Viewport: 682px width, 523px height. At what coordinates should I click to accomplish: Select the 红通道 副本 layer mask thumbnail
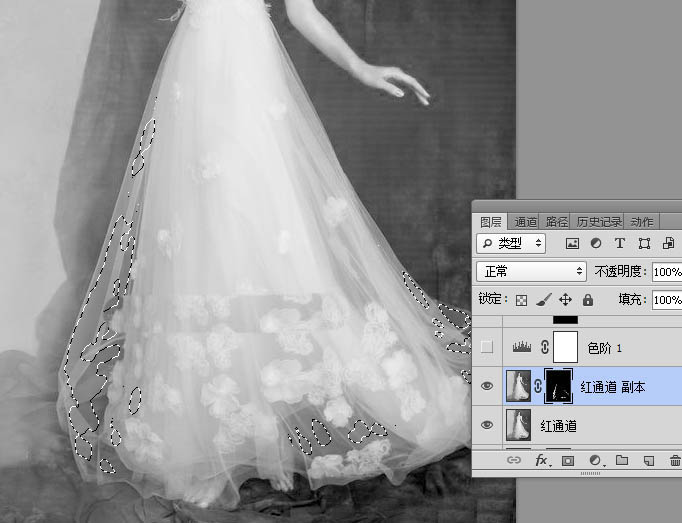(558, 386)
